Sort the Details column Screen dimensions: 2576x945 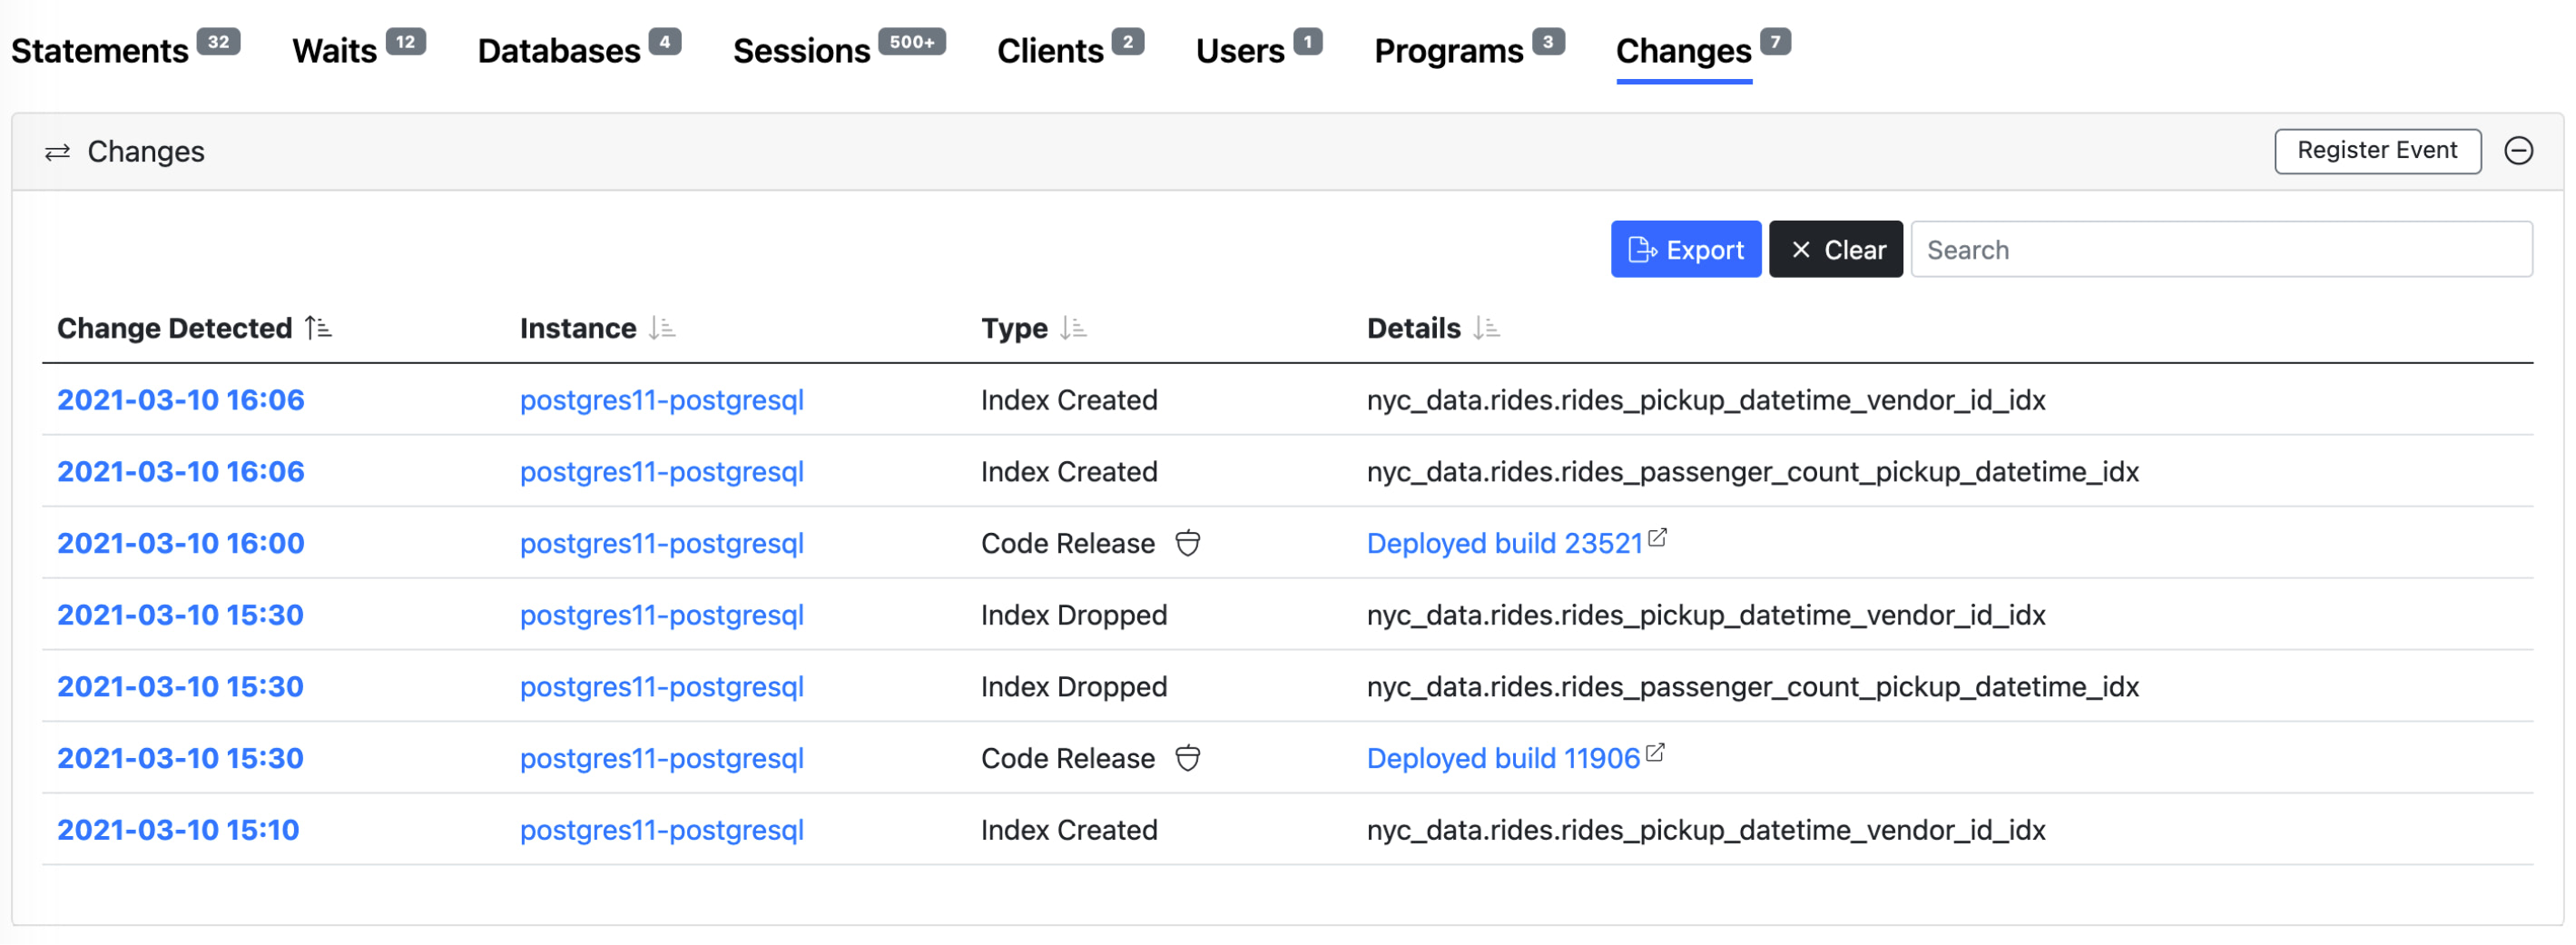click(x=1486, y=328)
